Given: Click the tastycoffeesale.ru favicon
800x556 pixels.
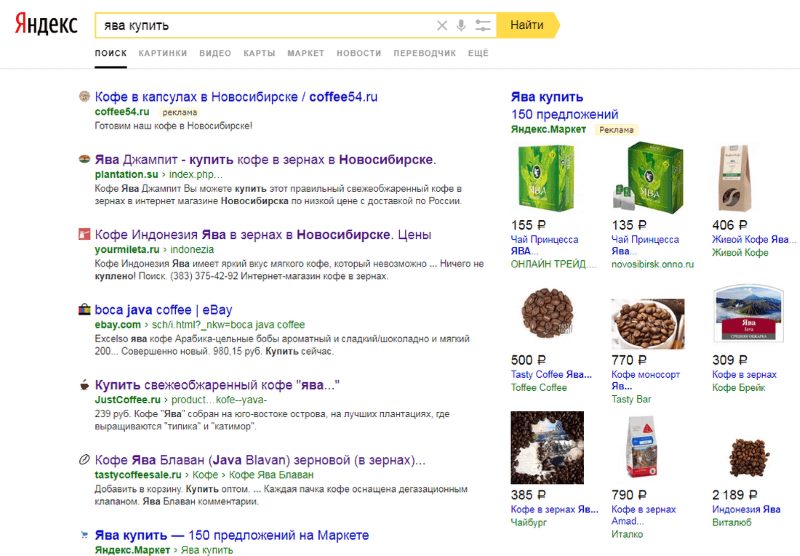Looking at the screenshot, I should [x=84, y=460].
